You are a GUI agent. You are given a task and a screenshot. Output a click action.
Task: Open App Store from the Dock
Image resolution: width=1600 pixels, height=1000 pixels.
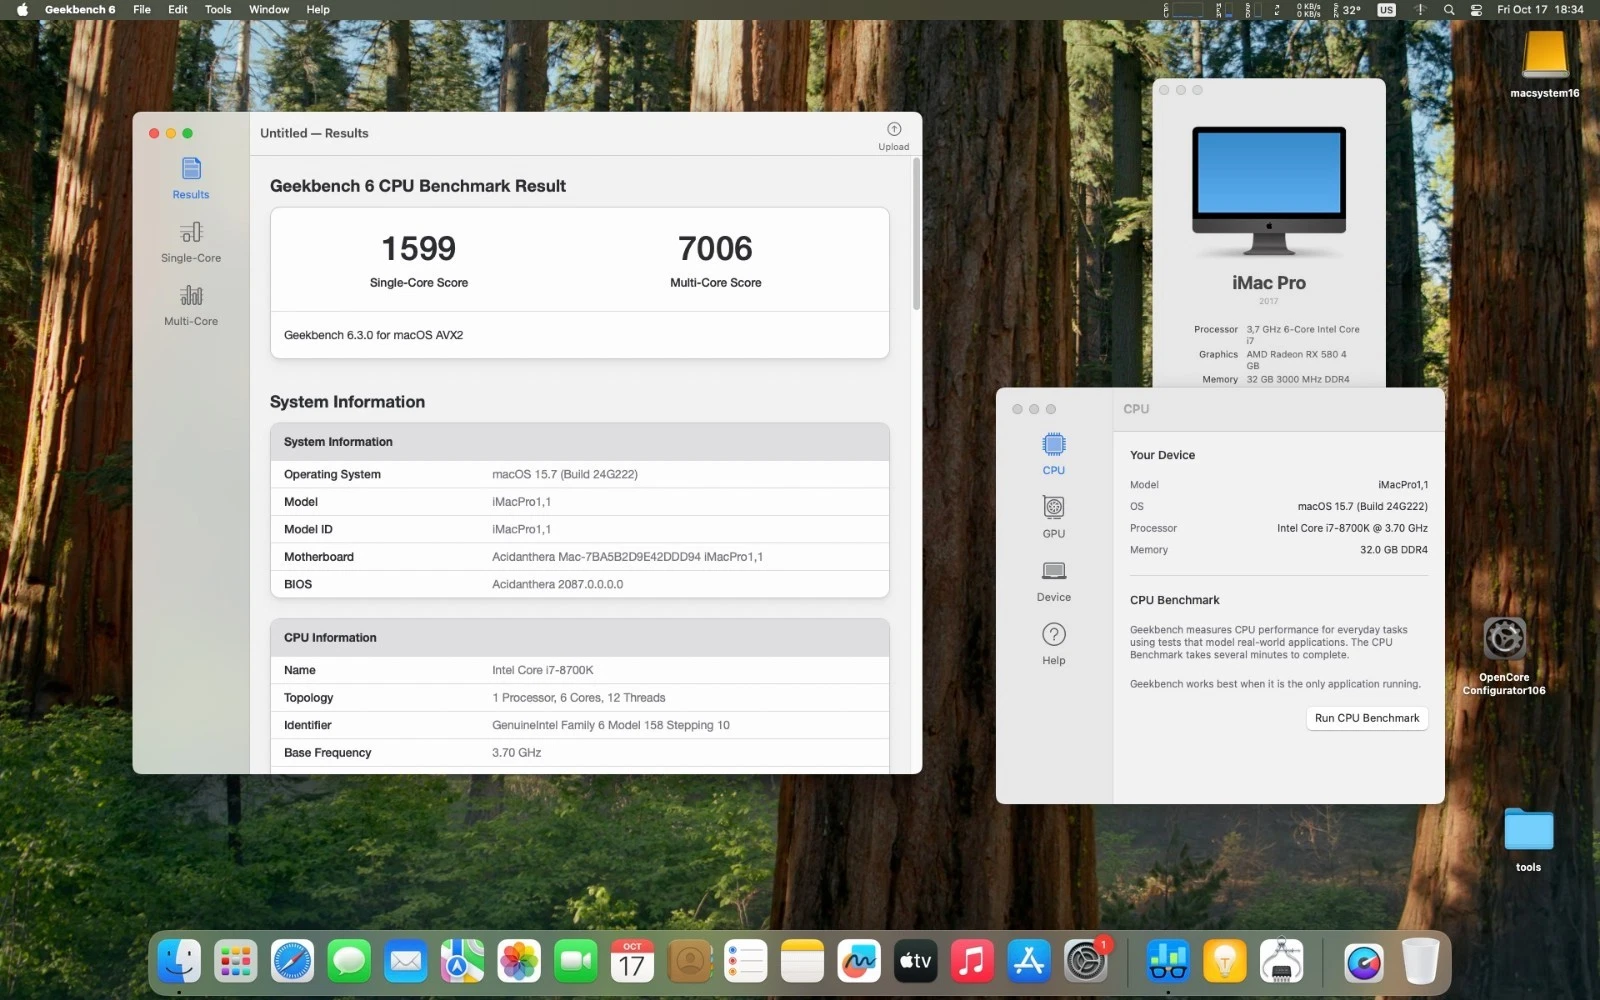(x=1029, y=962)
